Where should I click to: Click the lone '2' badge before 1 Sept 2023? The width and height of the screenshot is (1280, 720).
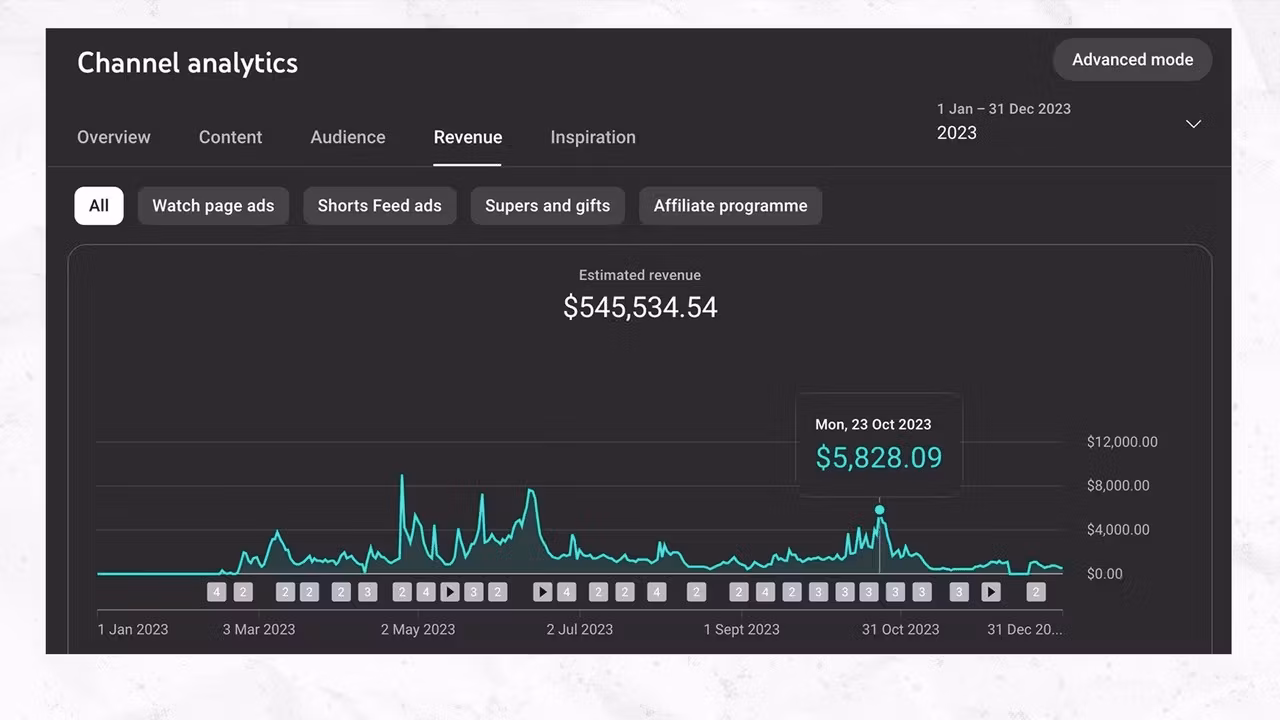pos(696,592)
